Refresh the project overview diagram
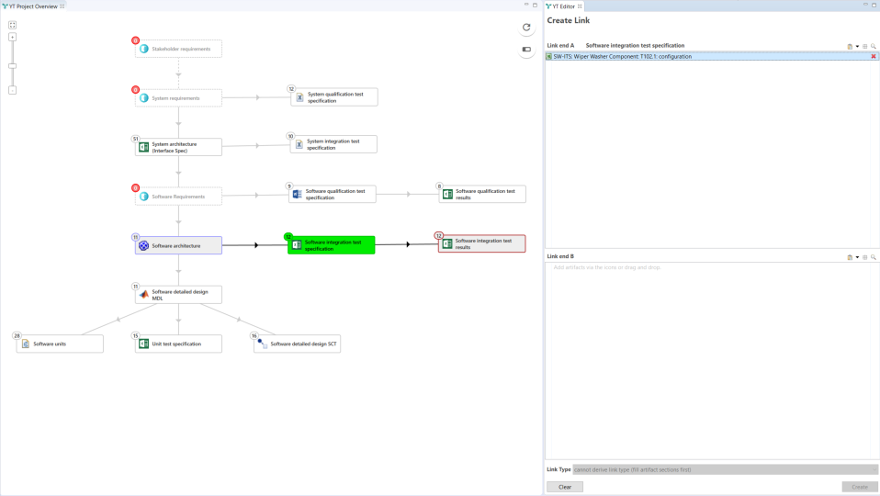Screen dimensions: 880x496 (x=526, y=27)
